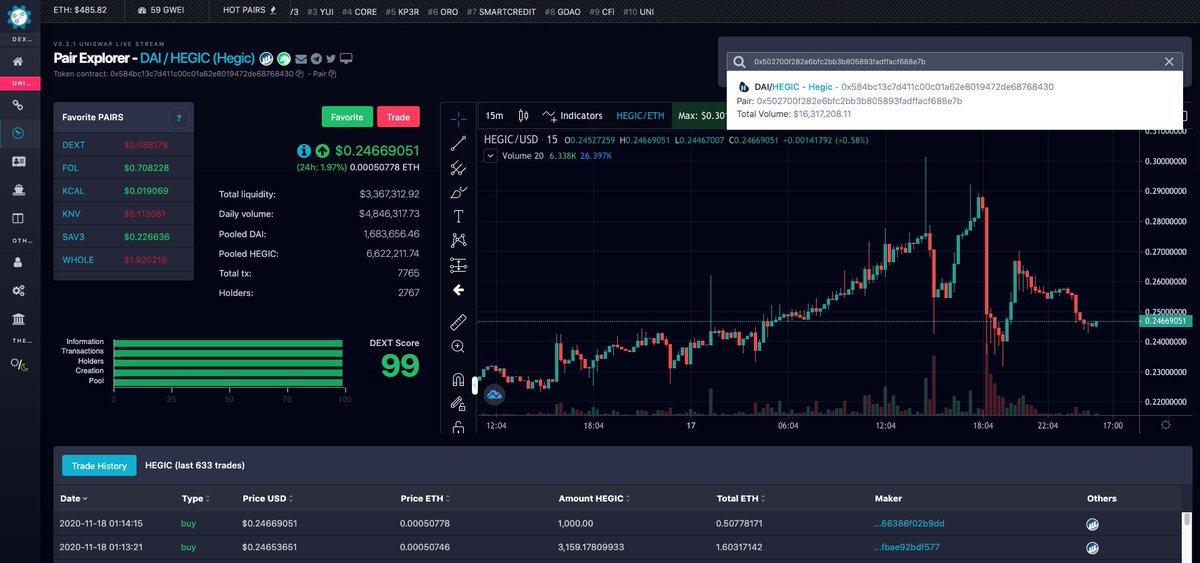
Task: Copy the pair address icon
Action: coord(332,74)
